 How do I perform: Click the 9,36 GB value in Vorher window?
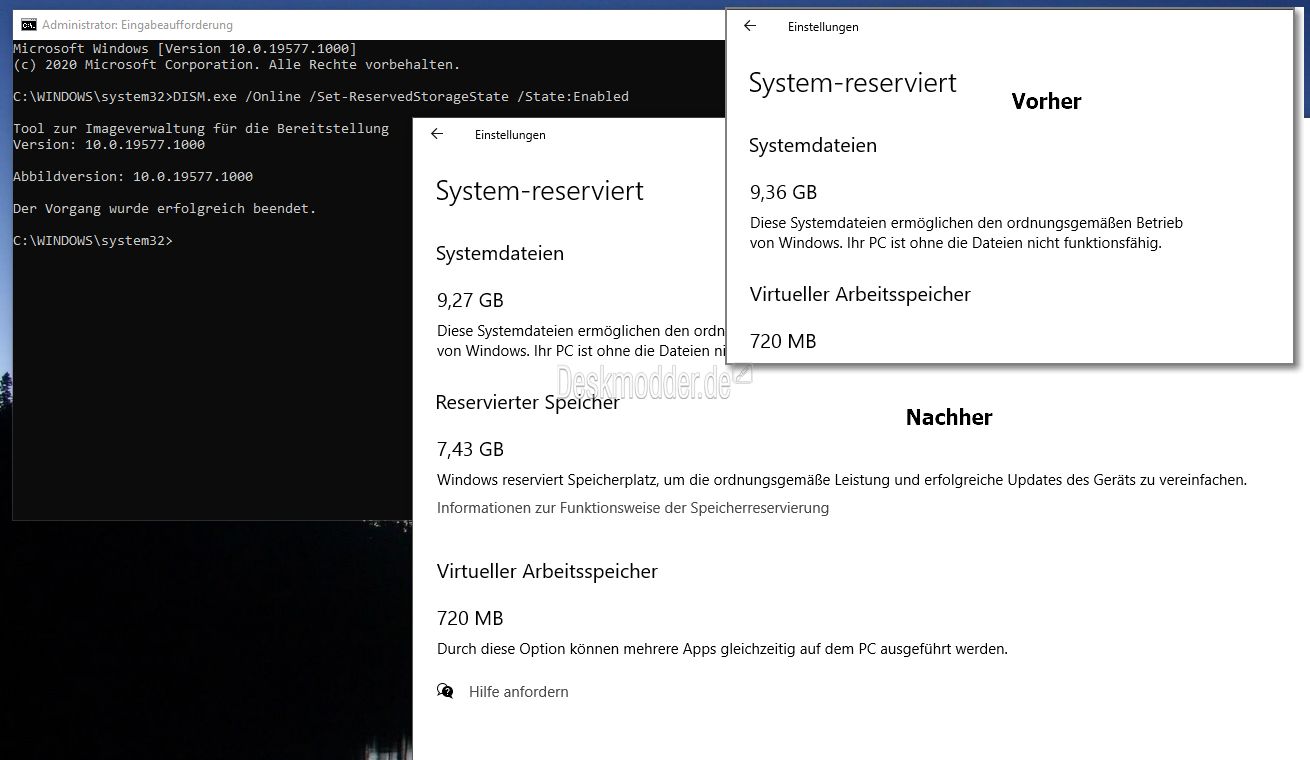point(783,192)
